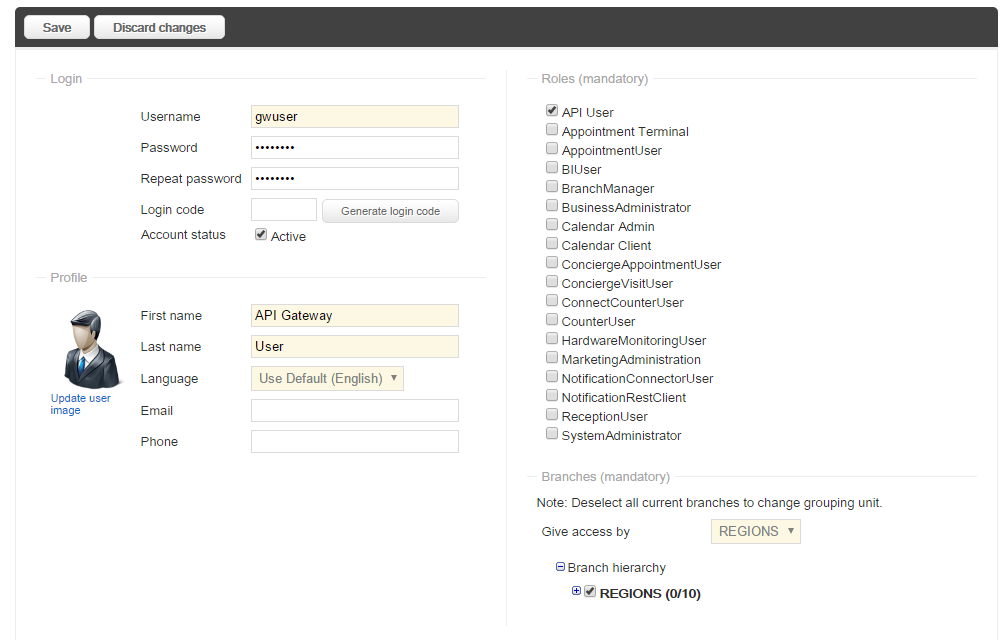
Task: Open the Give access by dropdown
Action: pos(755,531)
